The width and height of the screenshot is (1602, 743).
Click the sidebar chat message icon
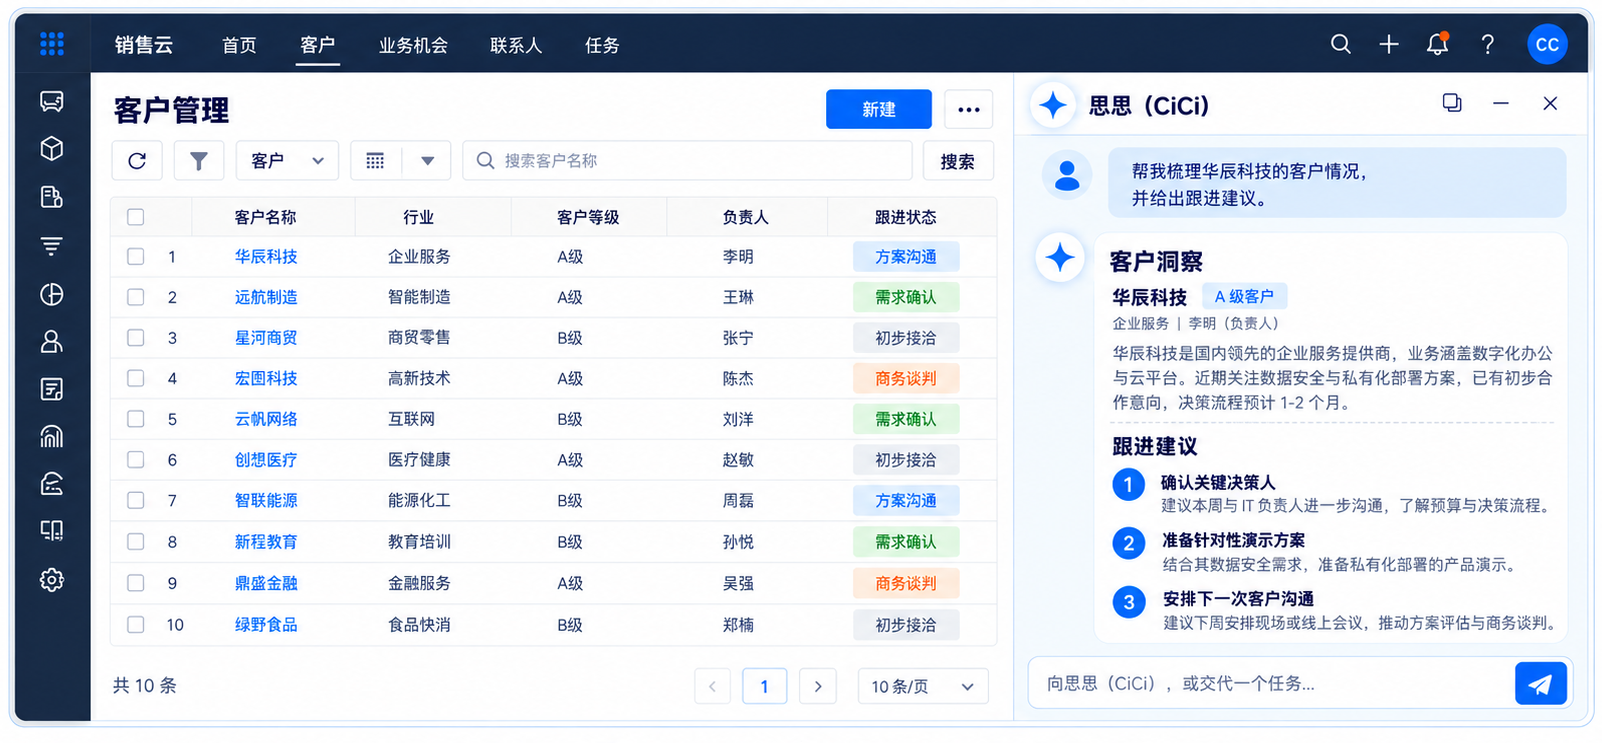pyautogui.click(x=52, y=101)
